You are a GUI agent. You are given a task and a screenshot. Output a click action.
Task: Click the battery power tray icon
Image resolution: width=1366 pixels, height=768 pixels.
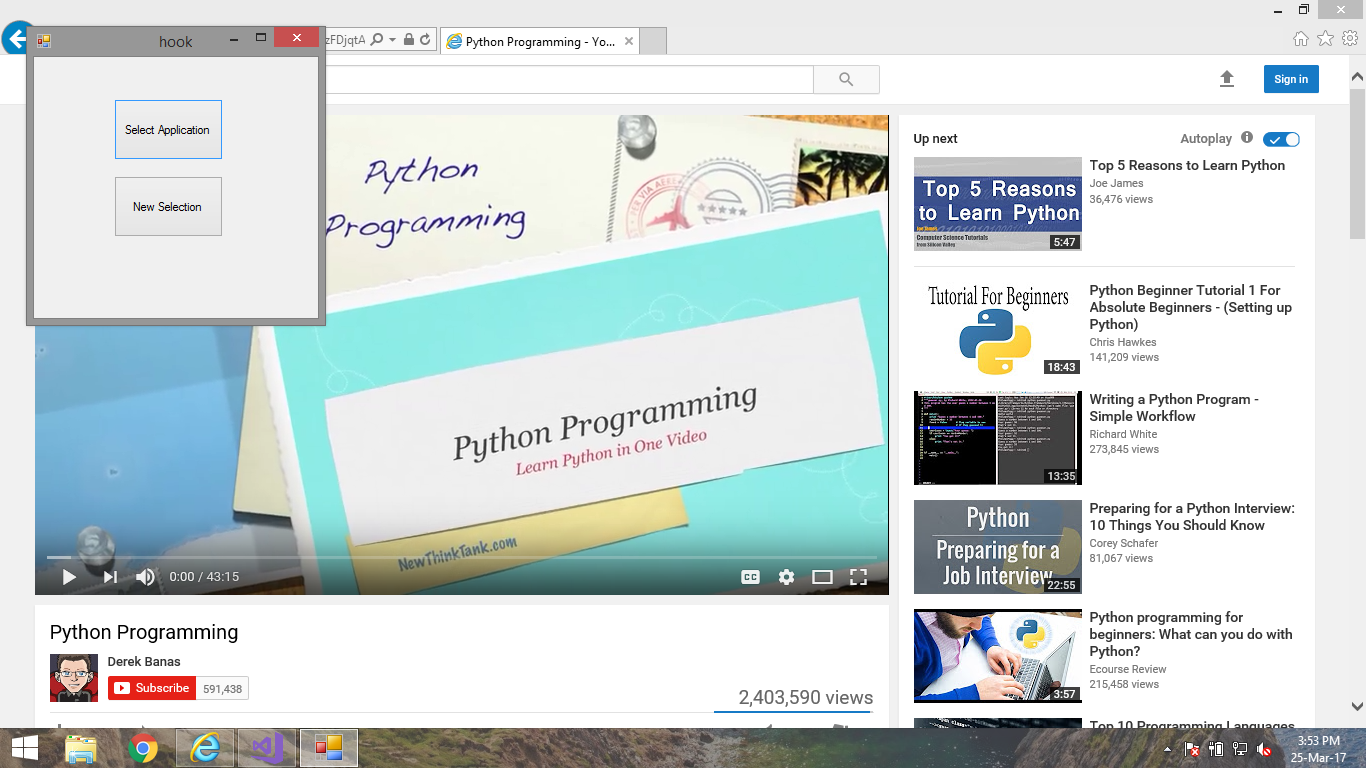[x=1216, y=748]
